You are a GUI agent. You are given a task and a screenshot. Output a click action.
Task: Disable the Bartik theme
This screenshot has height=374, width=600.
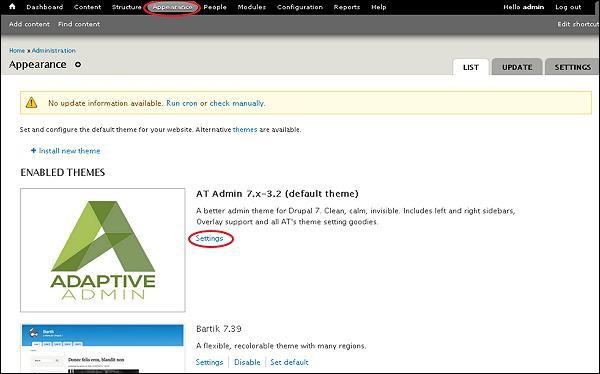click(247, 362)
